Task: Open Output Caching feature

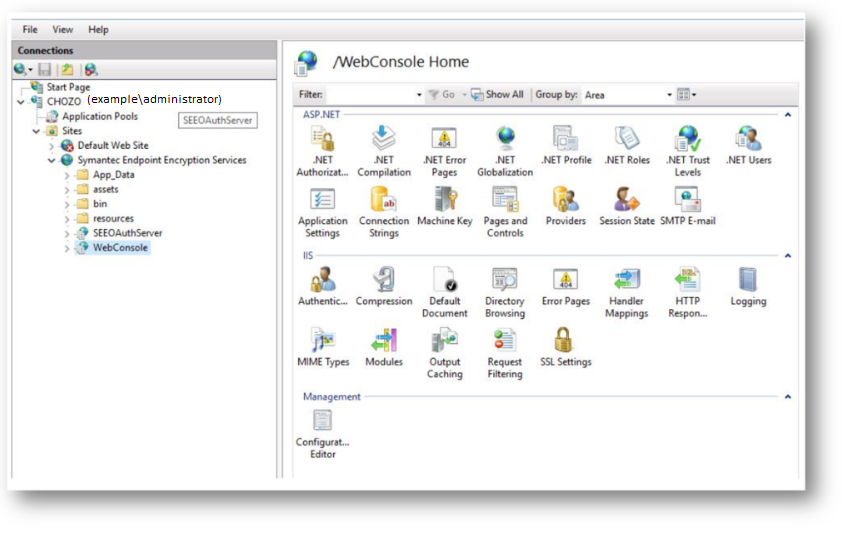Action: coord(445,353)
